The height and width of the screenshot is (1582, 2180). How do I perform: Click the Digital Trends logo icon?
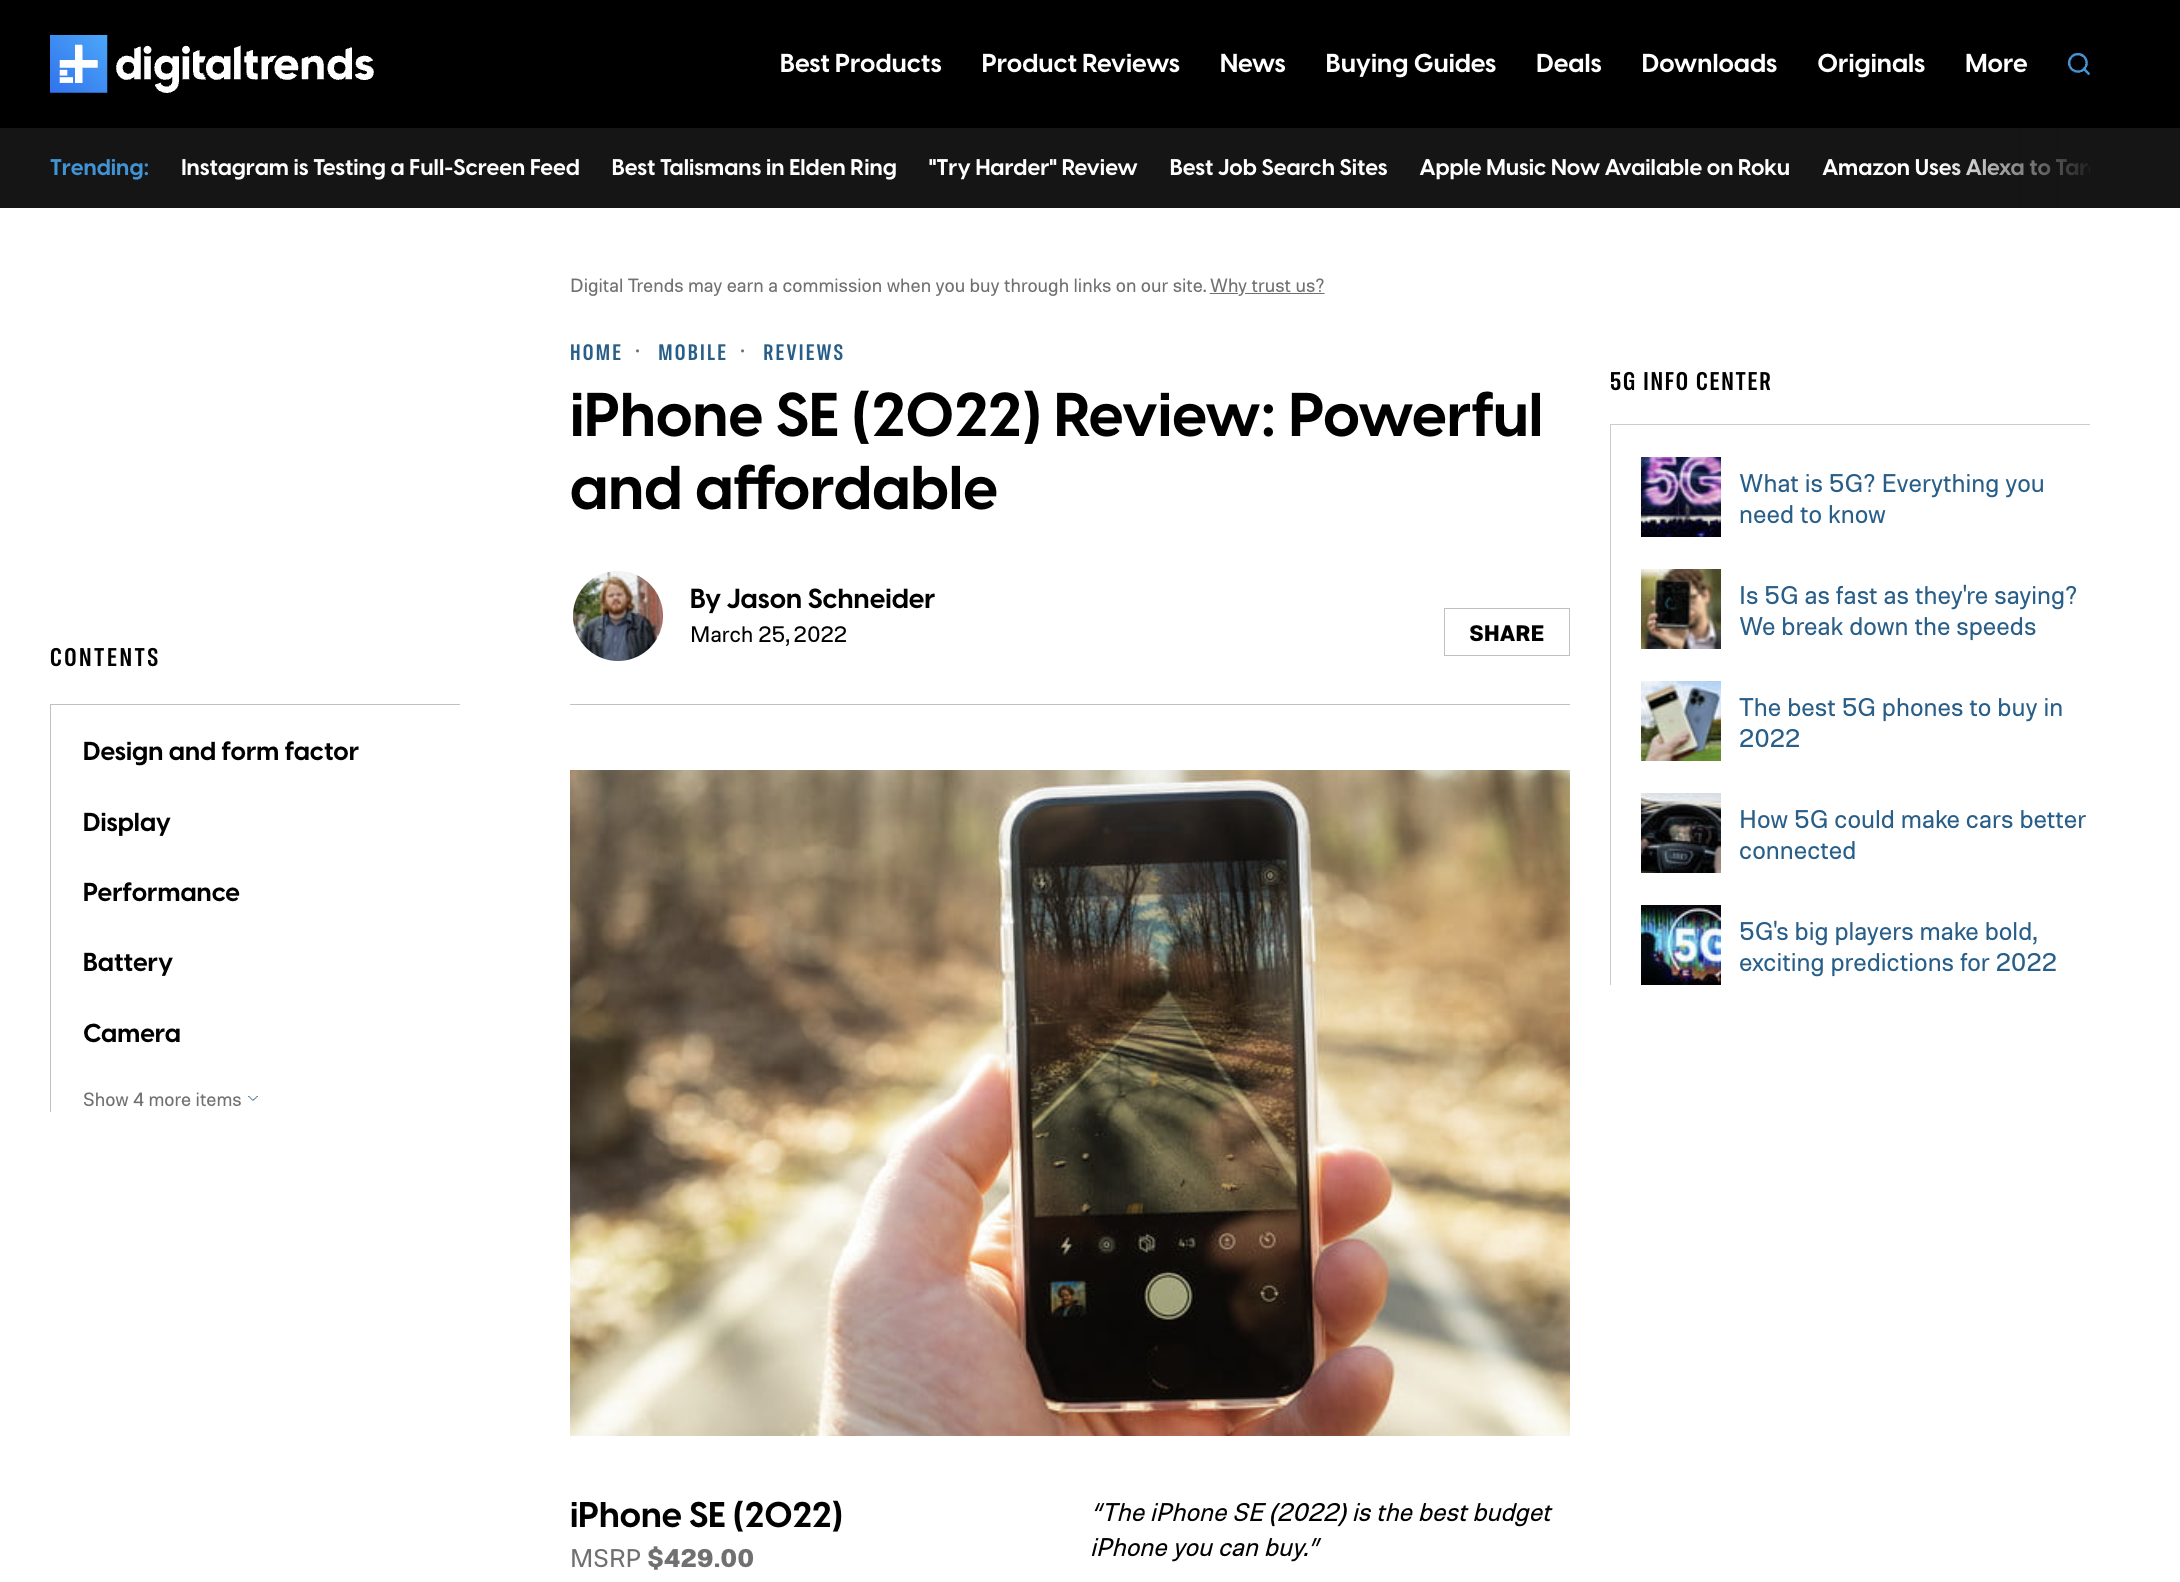coord(78,64)
